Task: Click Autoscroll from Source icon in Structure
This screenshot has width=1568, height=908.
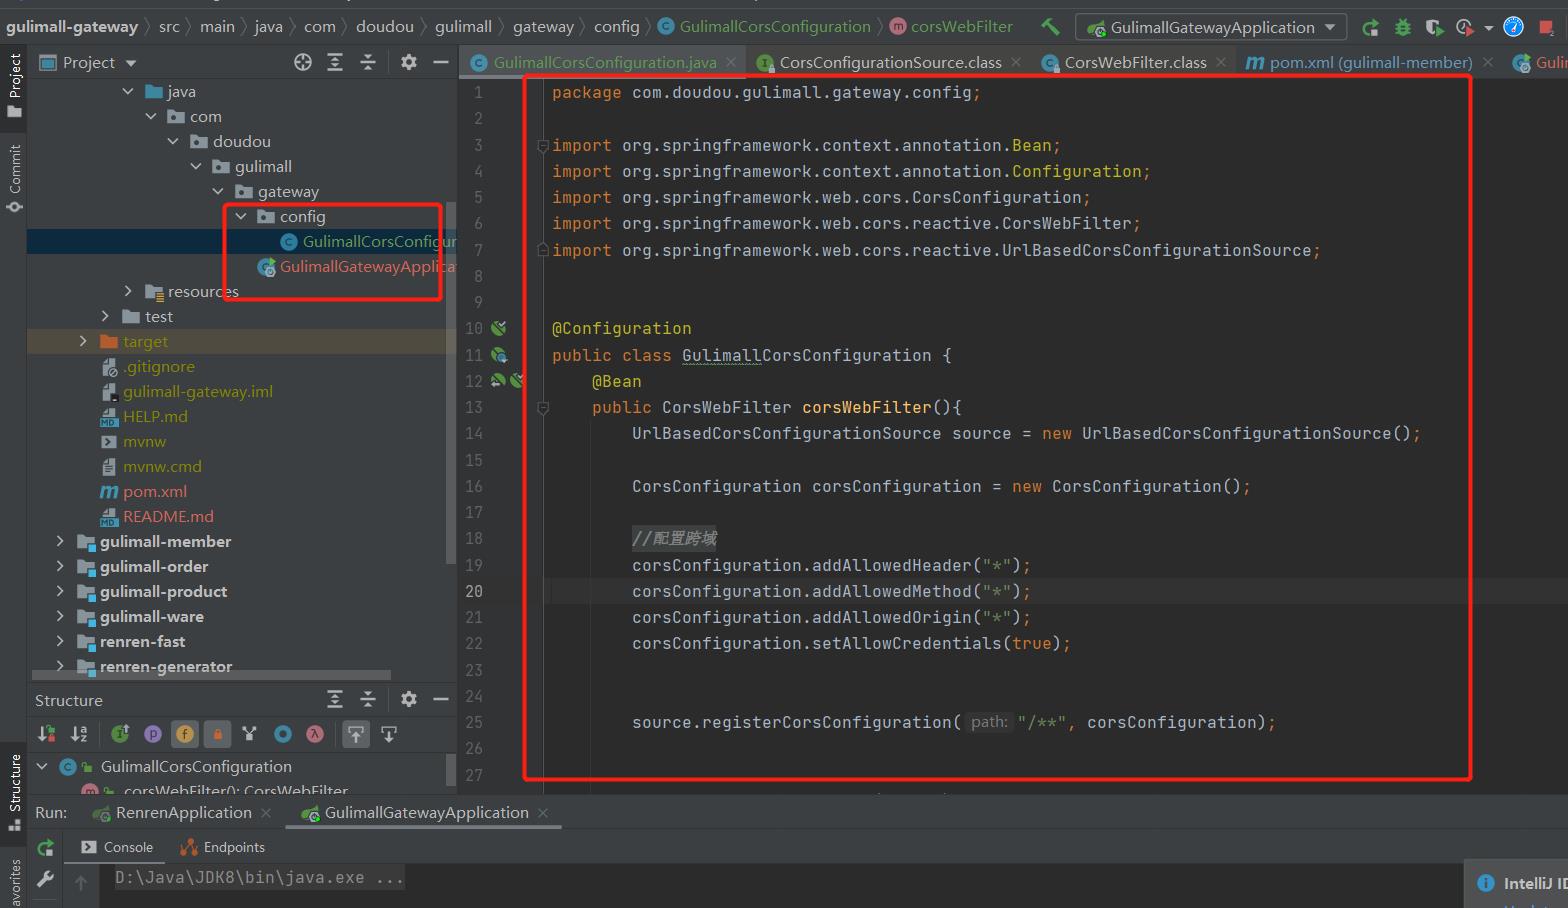Action: pyautogui.click(x=389, y=734)
